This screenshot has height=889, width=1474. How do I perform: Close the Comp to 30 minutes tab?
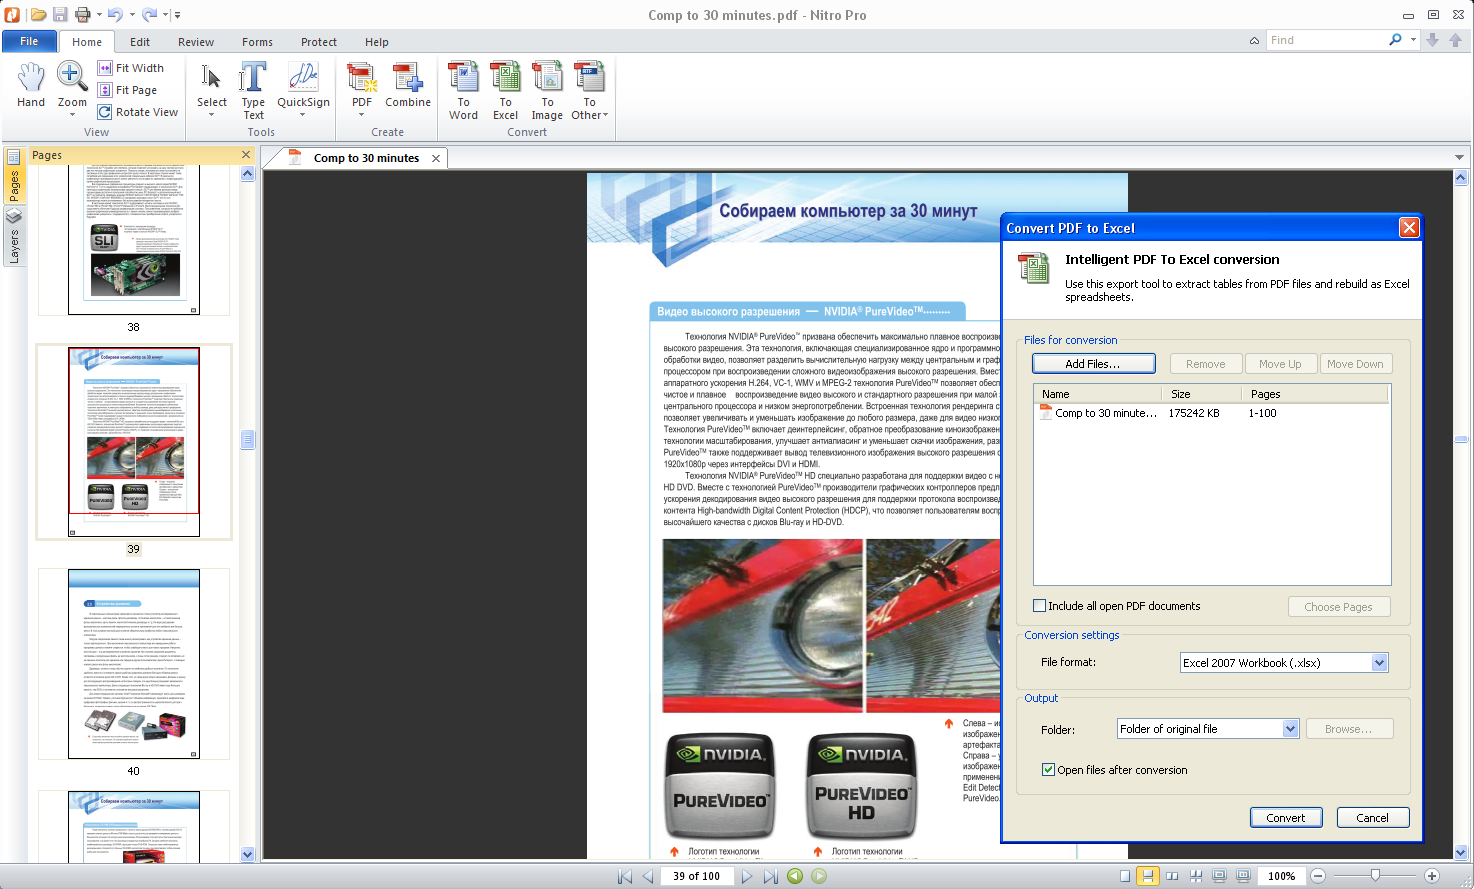coord(436,158)
